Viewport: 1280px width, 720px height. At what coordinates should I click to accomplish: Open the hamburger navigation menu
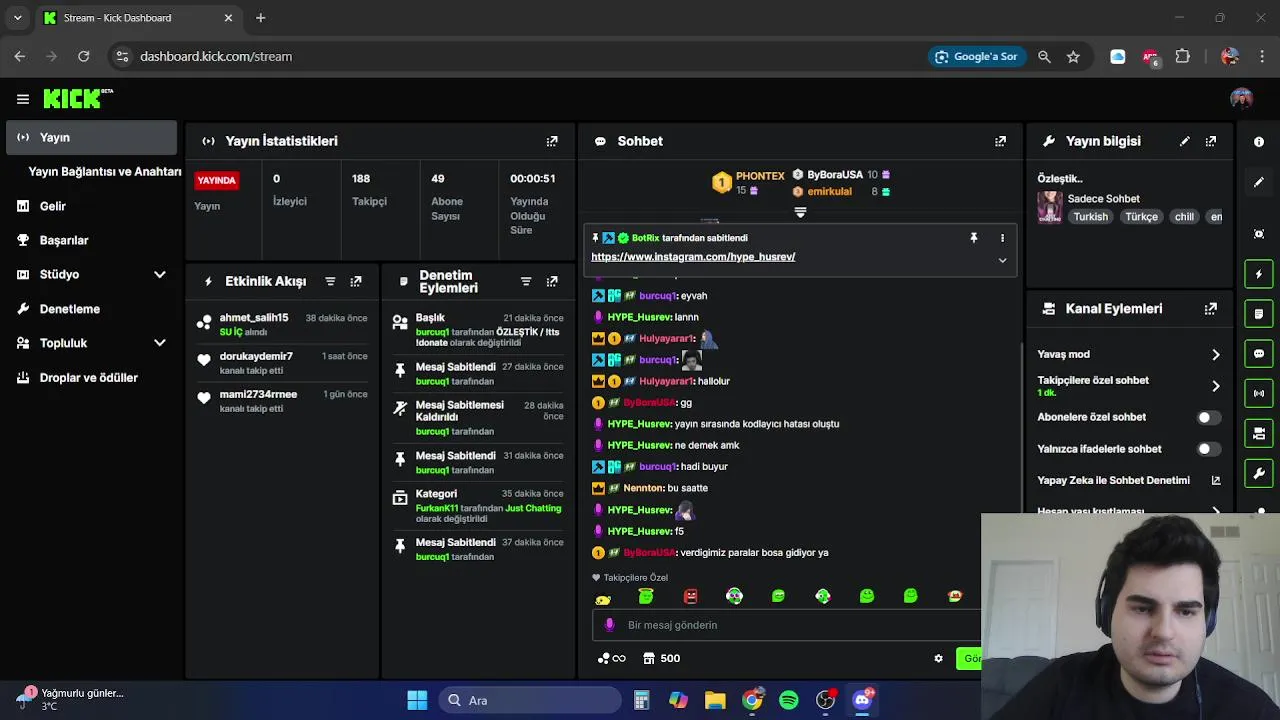click(x=22, y=99)
